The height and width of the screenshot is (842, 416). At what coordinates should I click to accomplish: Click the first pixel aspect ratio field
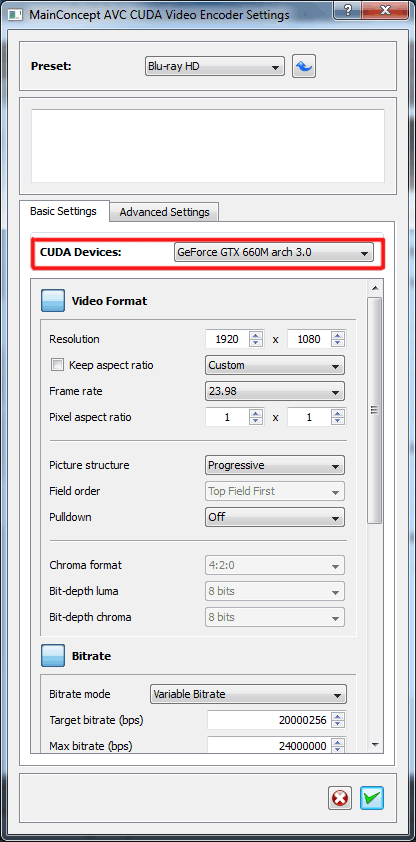click(x=228, y=417)
